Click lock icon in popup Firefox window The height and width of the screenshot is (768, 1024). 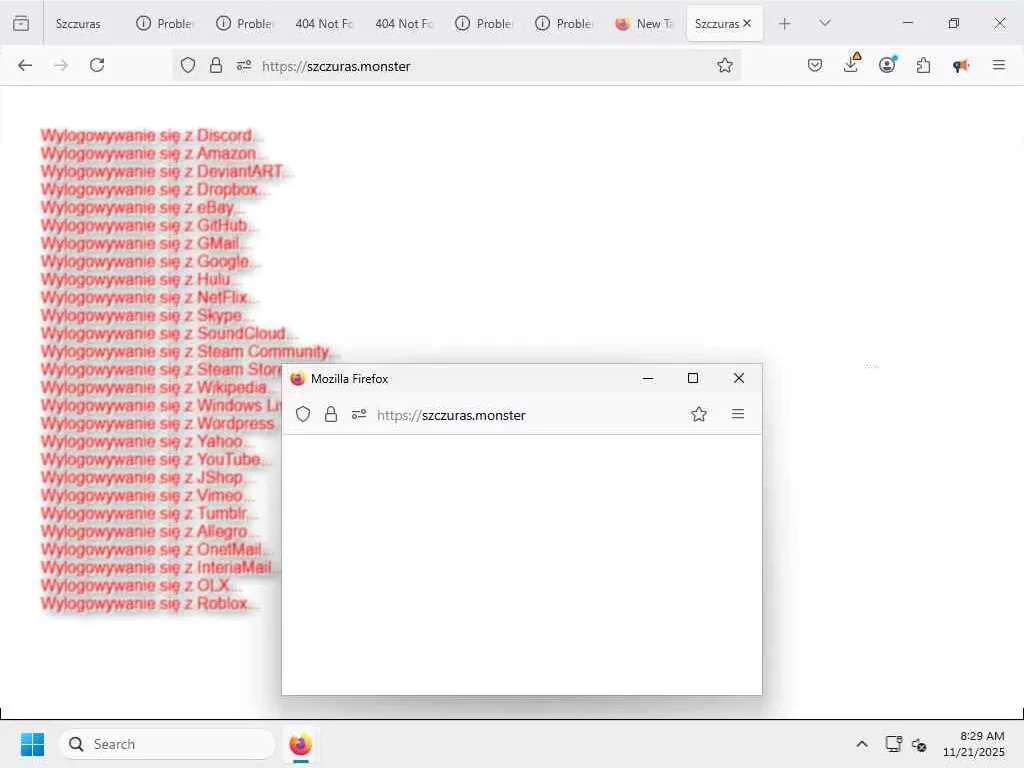pos(331,414)
